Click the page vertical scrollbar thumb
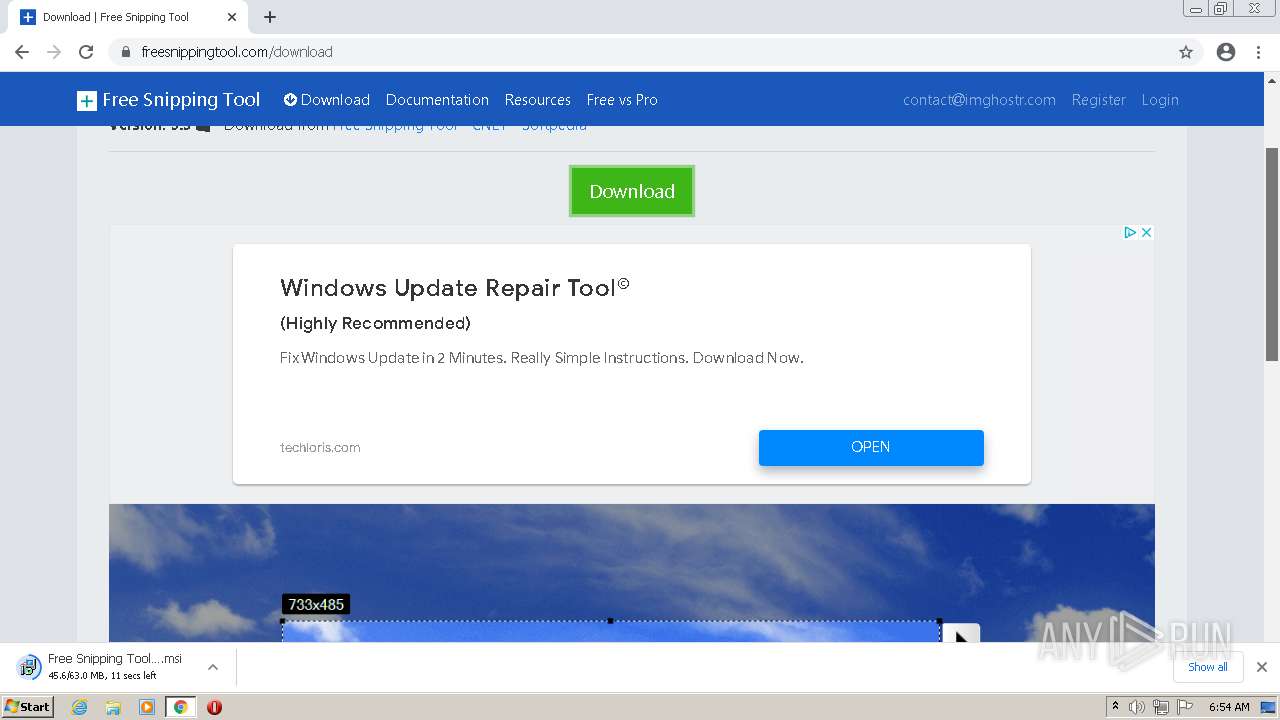This screenshot has width=1280, height=720. point(1272,254)
